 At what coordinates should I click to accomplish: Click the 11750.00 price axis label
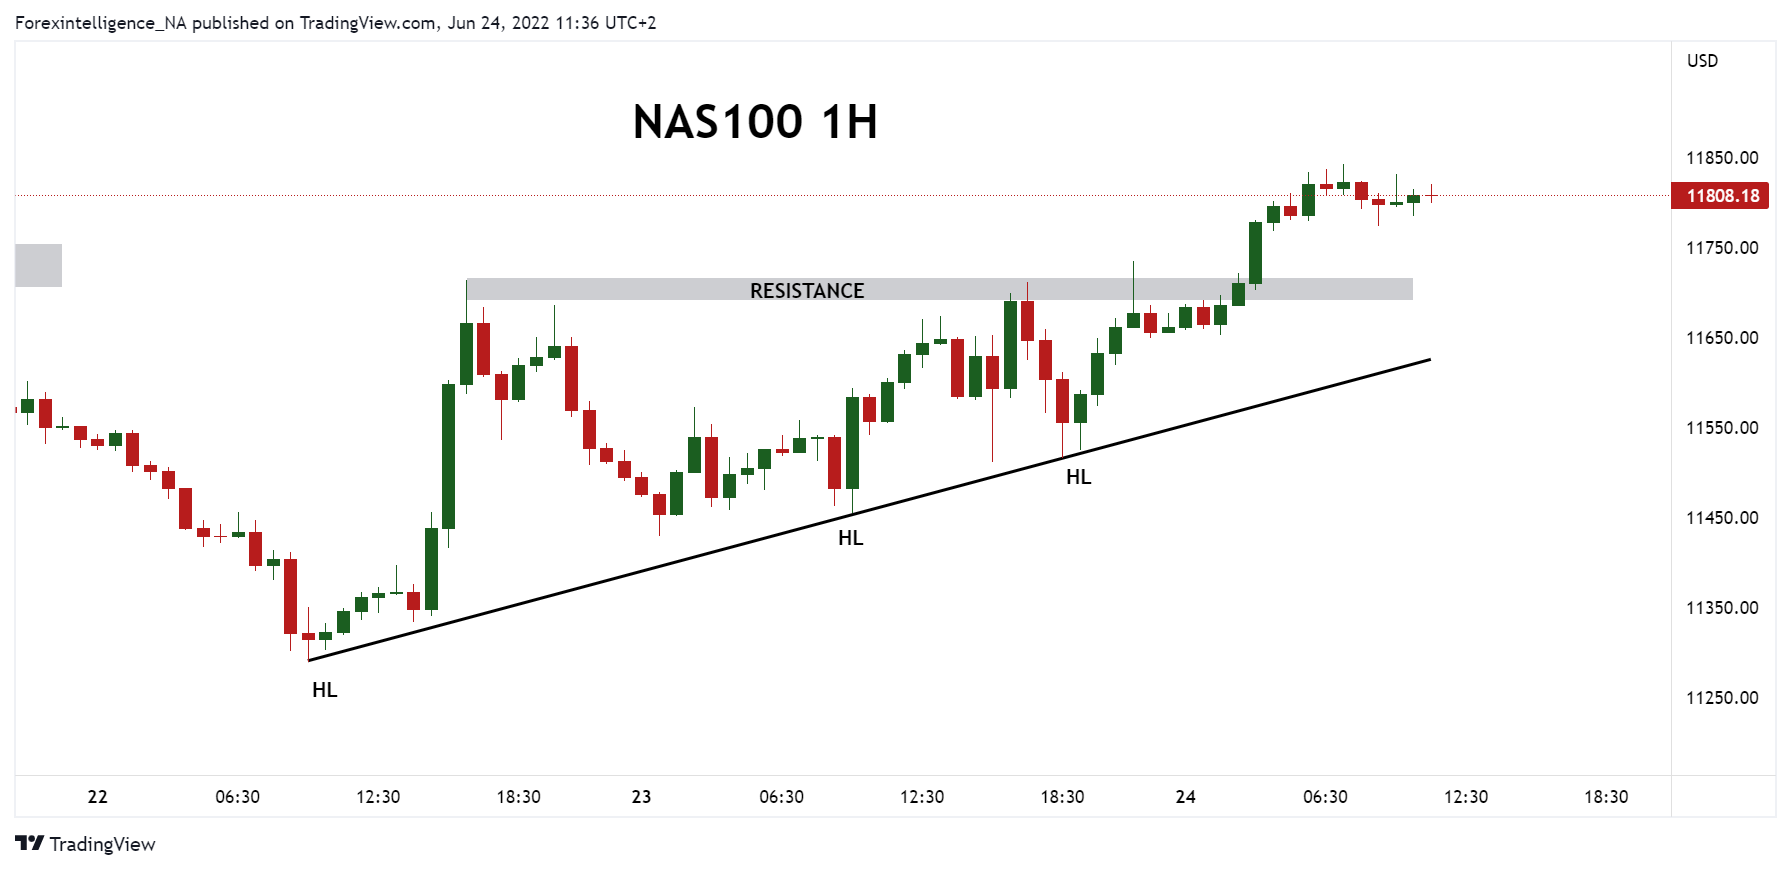(1722, 248)
